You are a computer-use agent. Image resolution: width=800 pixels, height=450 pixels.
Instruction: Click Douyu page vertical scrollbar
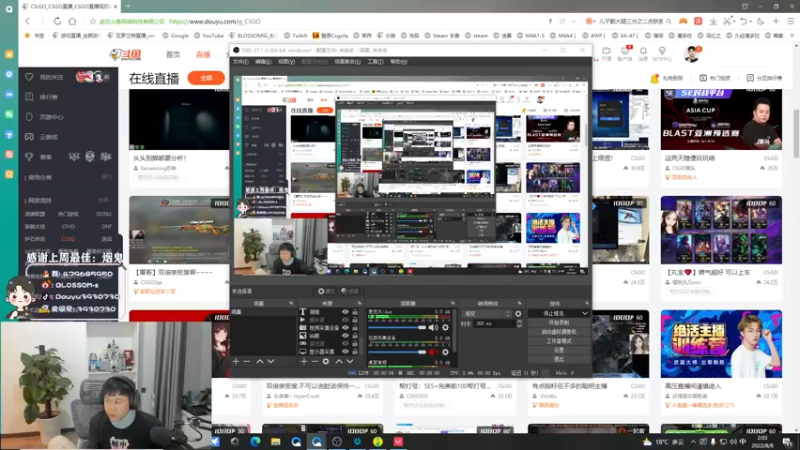(796, 134)
